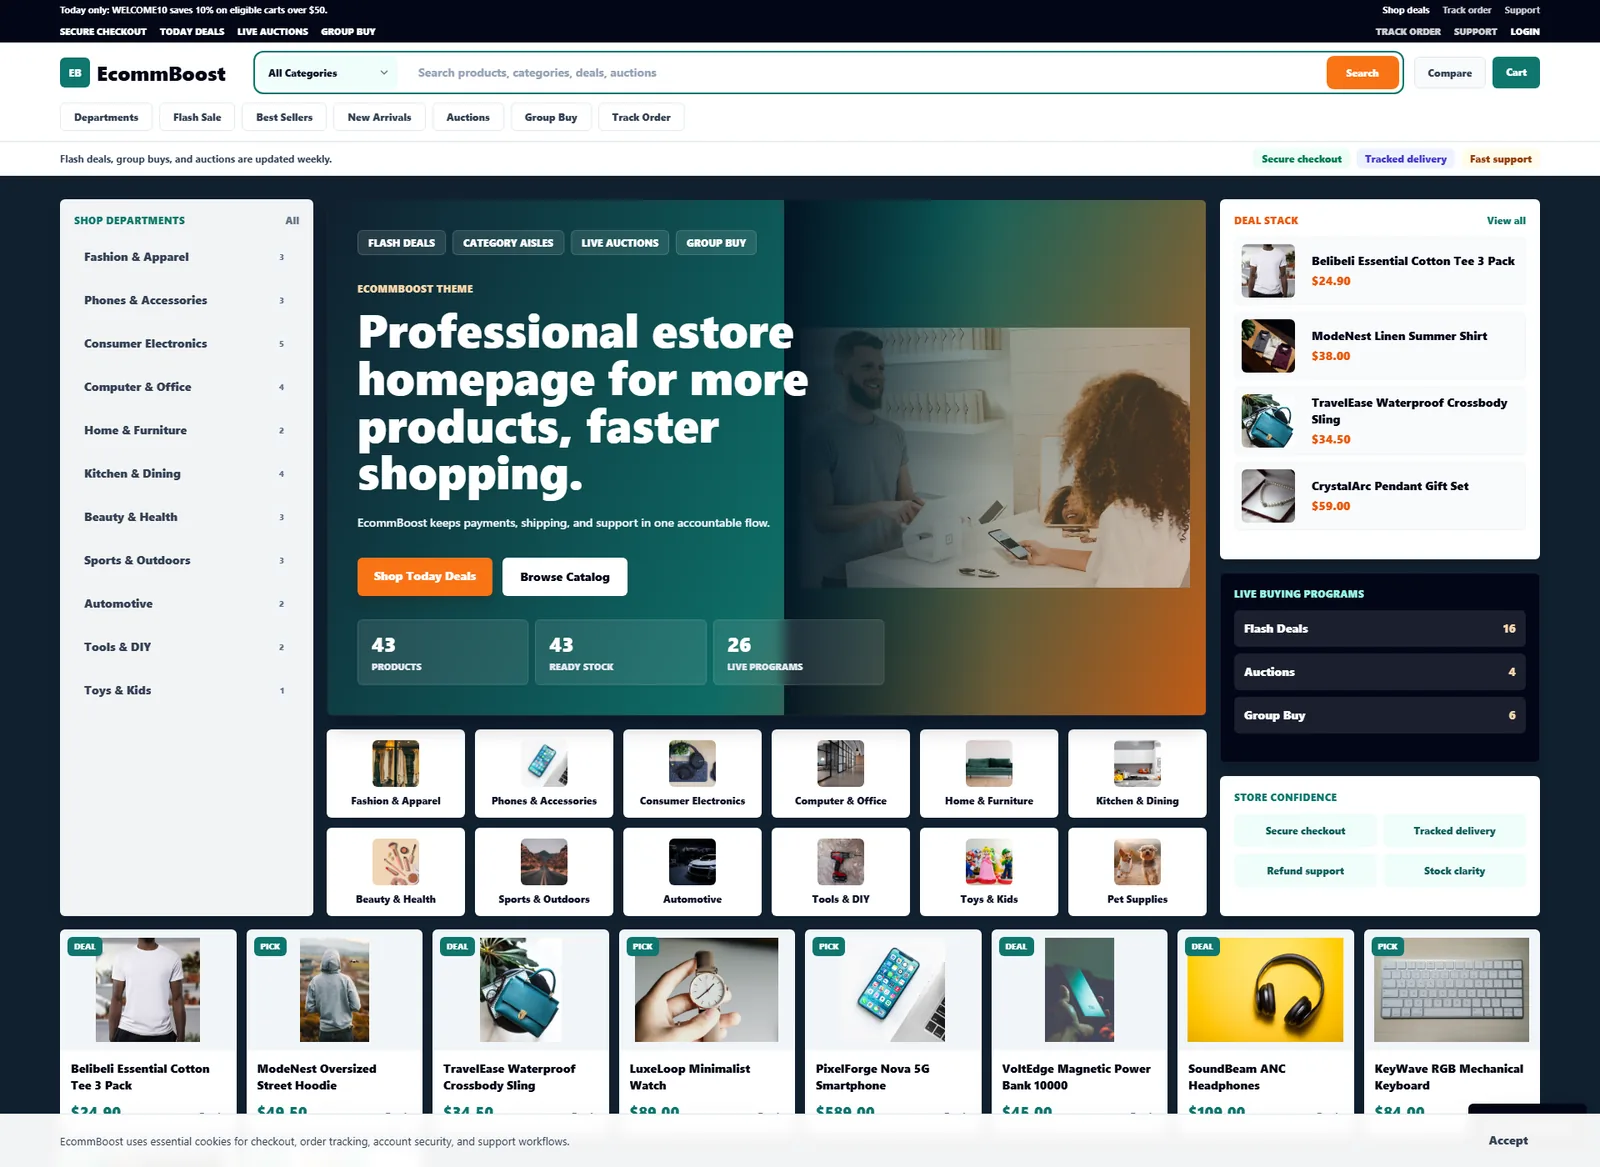Open Tools & DIY category tile image

coord(840,862)
